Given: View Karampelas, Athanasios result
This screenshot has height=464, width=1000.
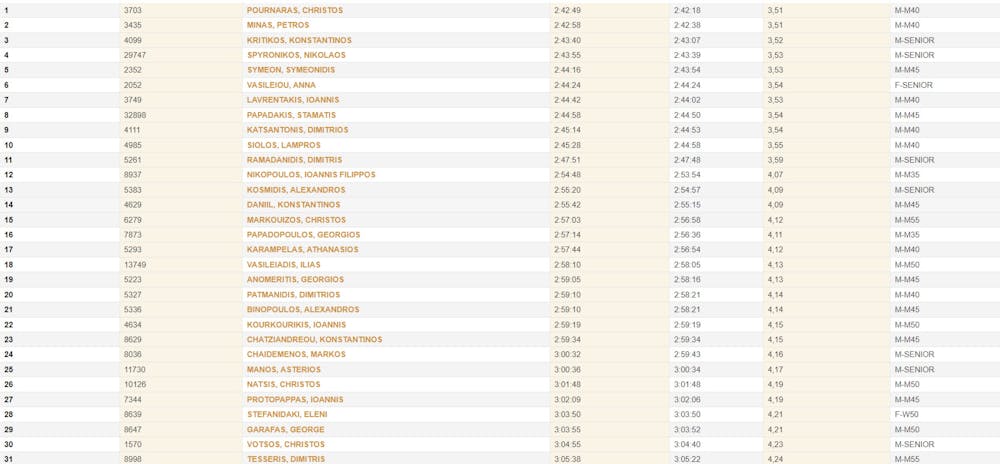Looking at the screenshot, I should pyautogui.click(x=302, y=249).
